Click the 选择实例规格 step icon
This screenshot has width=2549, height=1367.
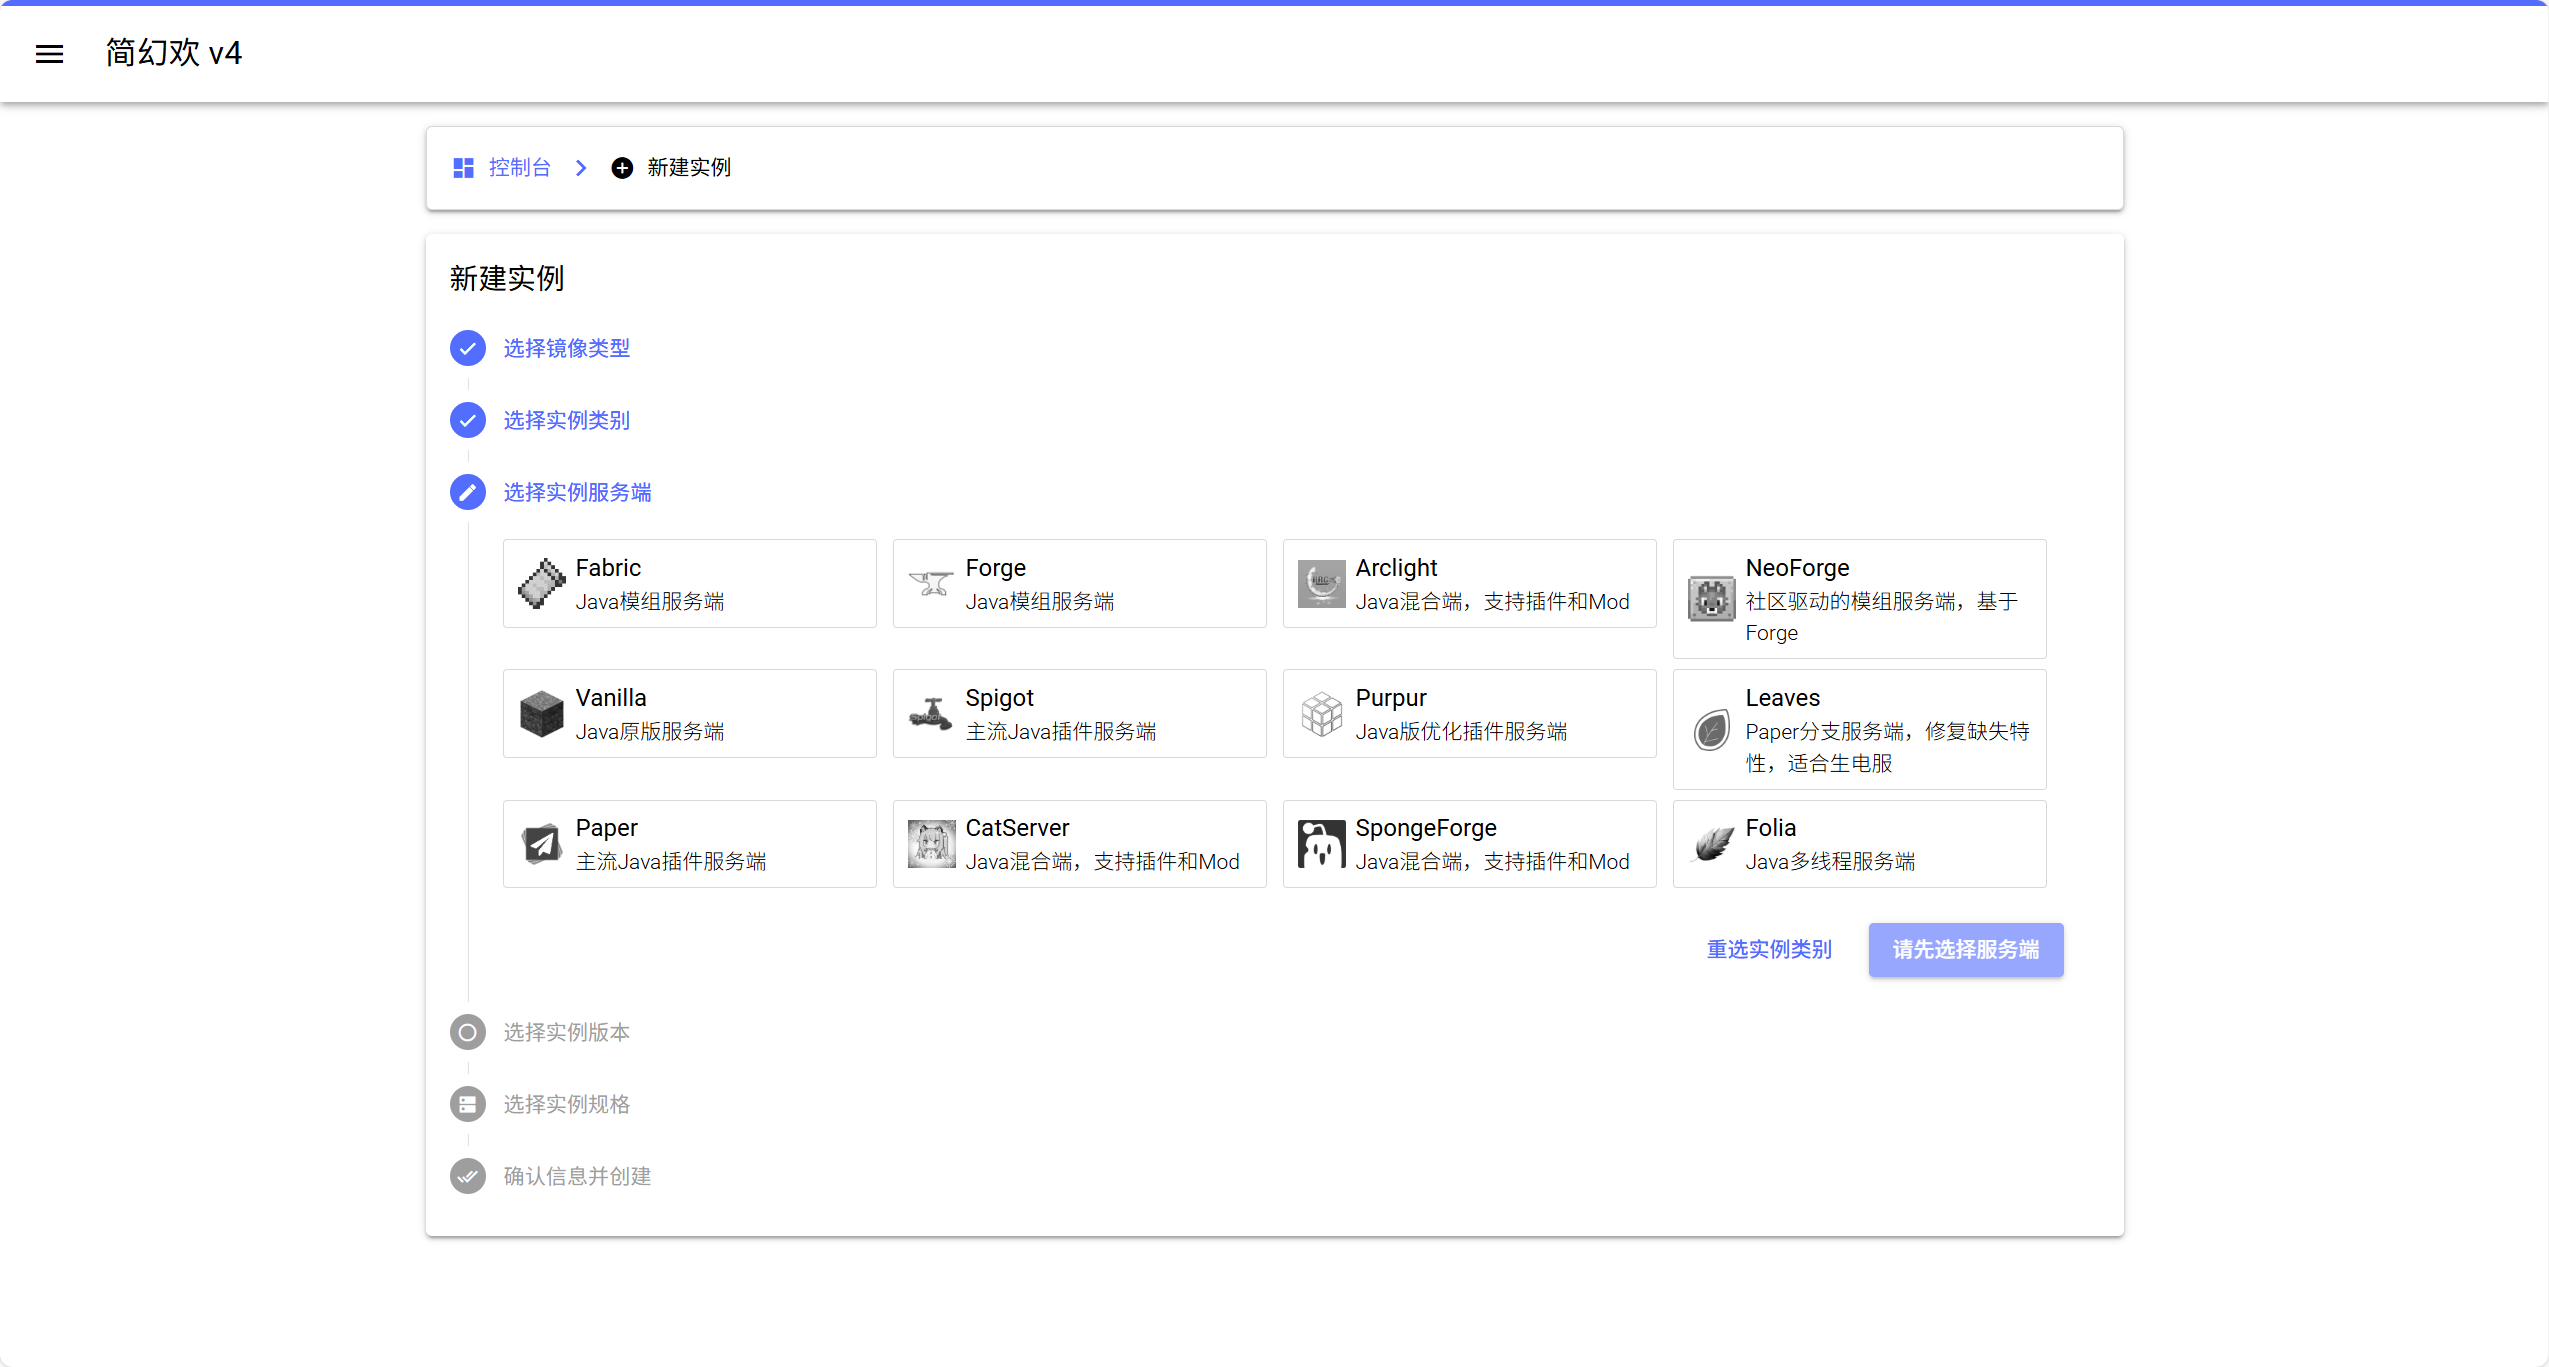point(467,1104)
